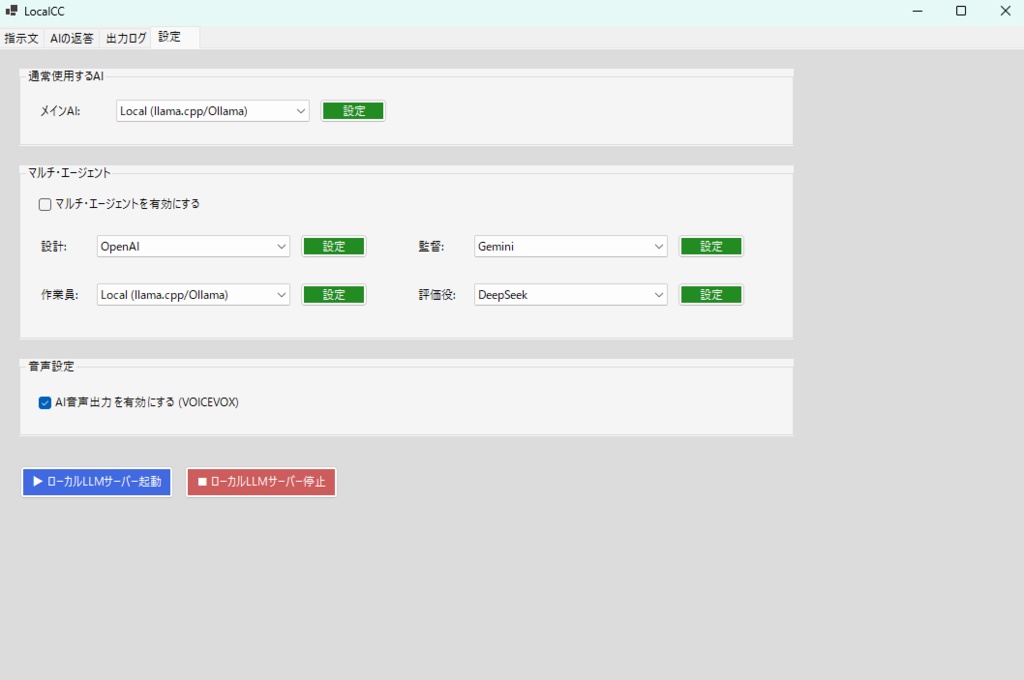Click 設定 button for the 監督 agent
Screen dimensions: 1024x680
[711, 246]
